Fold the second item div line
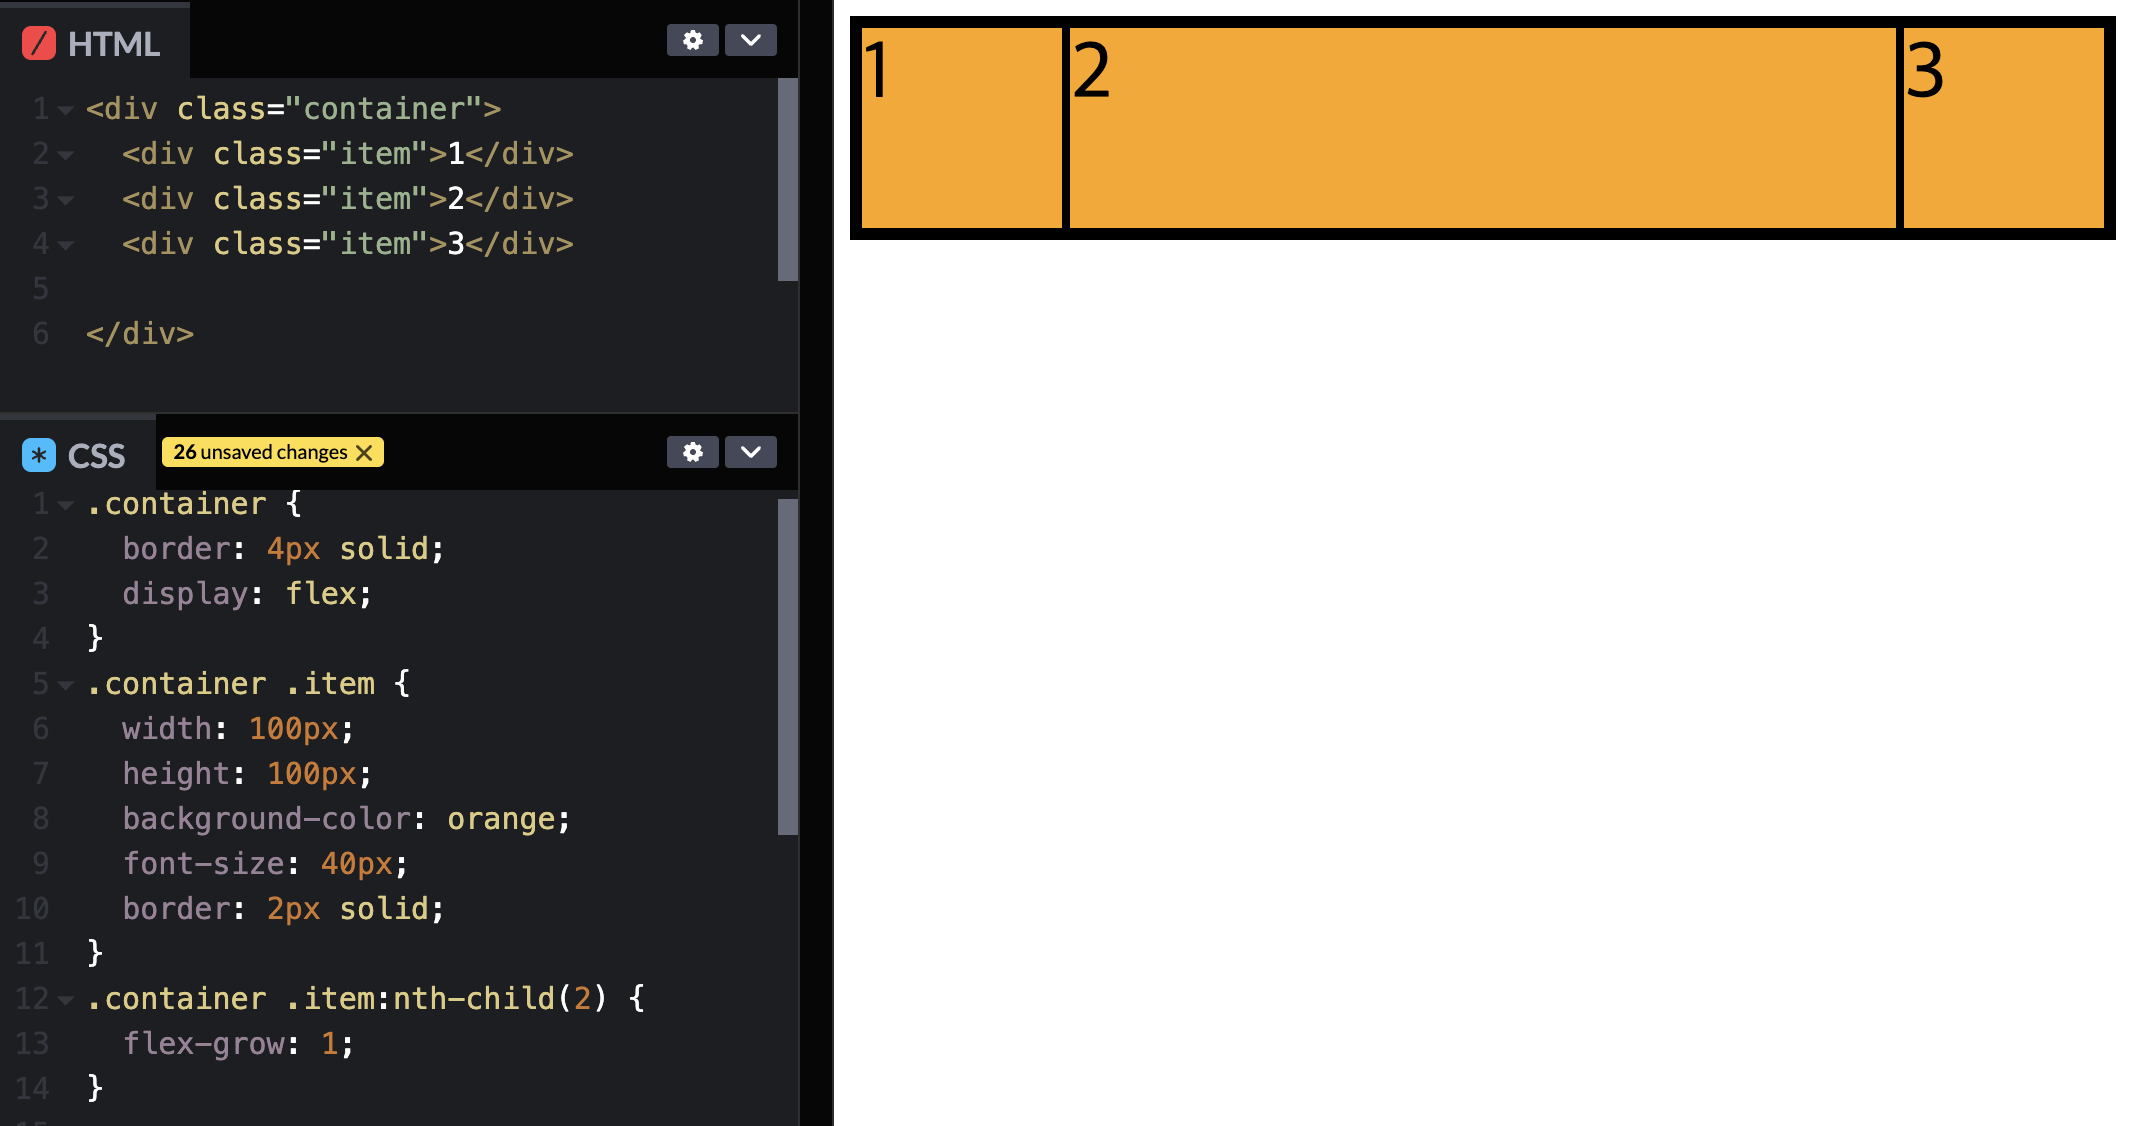2132x1126 pixels. coord(66,200)
